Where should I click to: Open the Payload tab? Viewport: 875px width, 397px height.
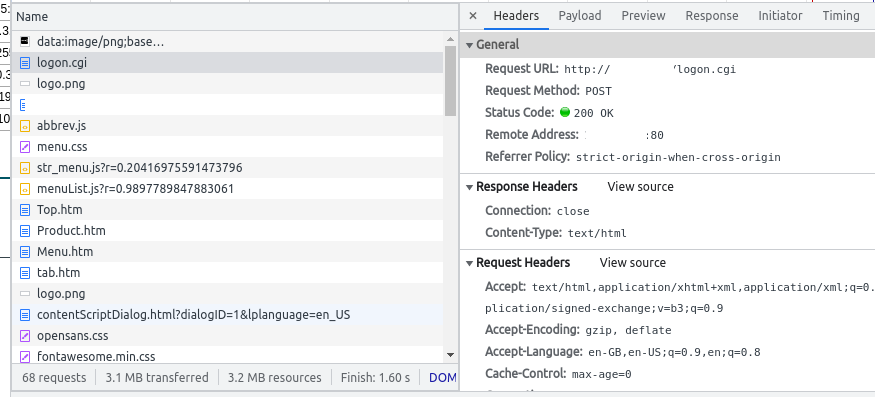click(580, 16)
